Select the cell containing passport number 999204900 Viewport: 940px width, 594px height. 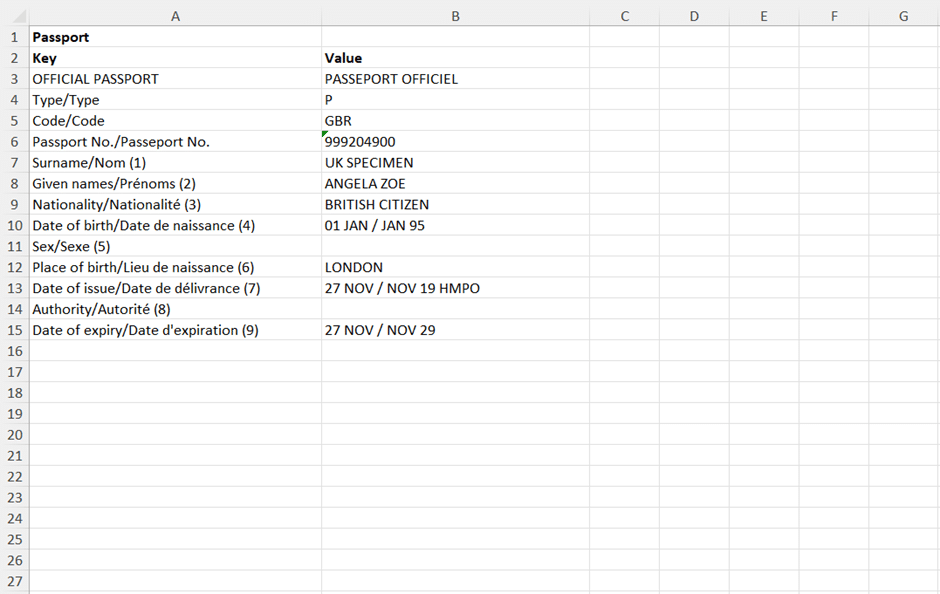[455, 142]
